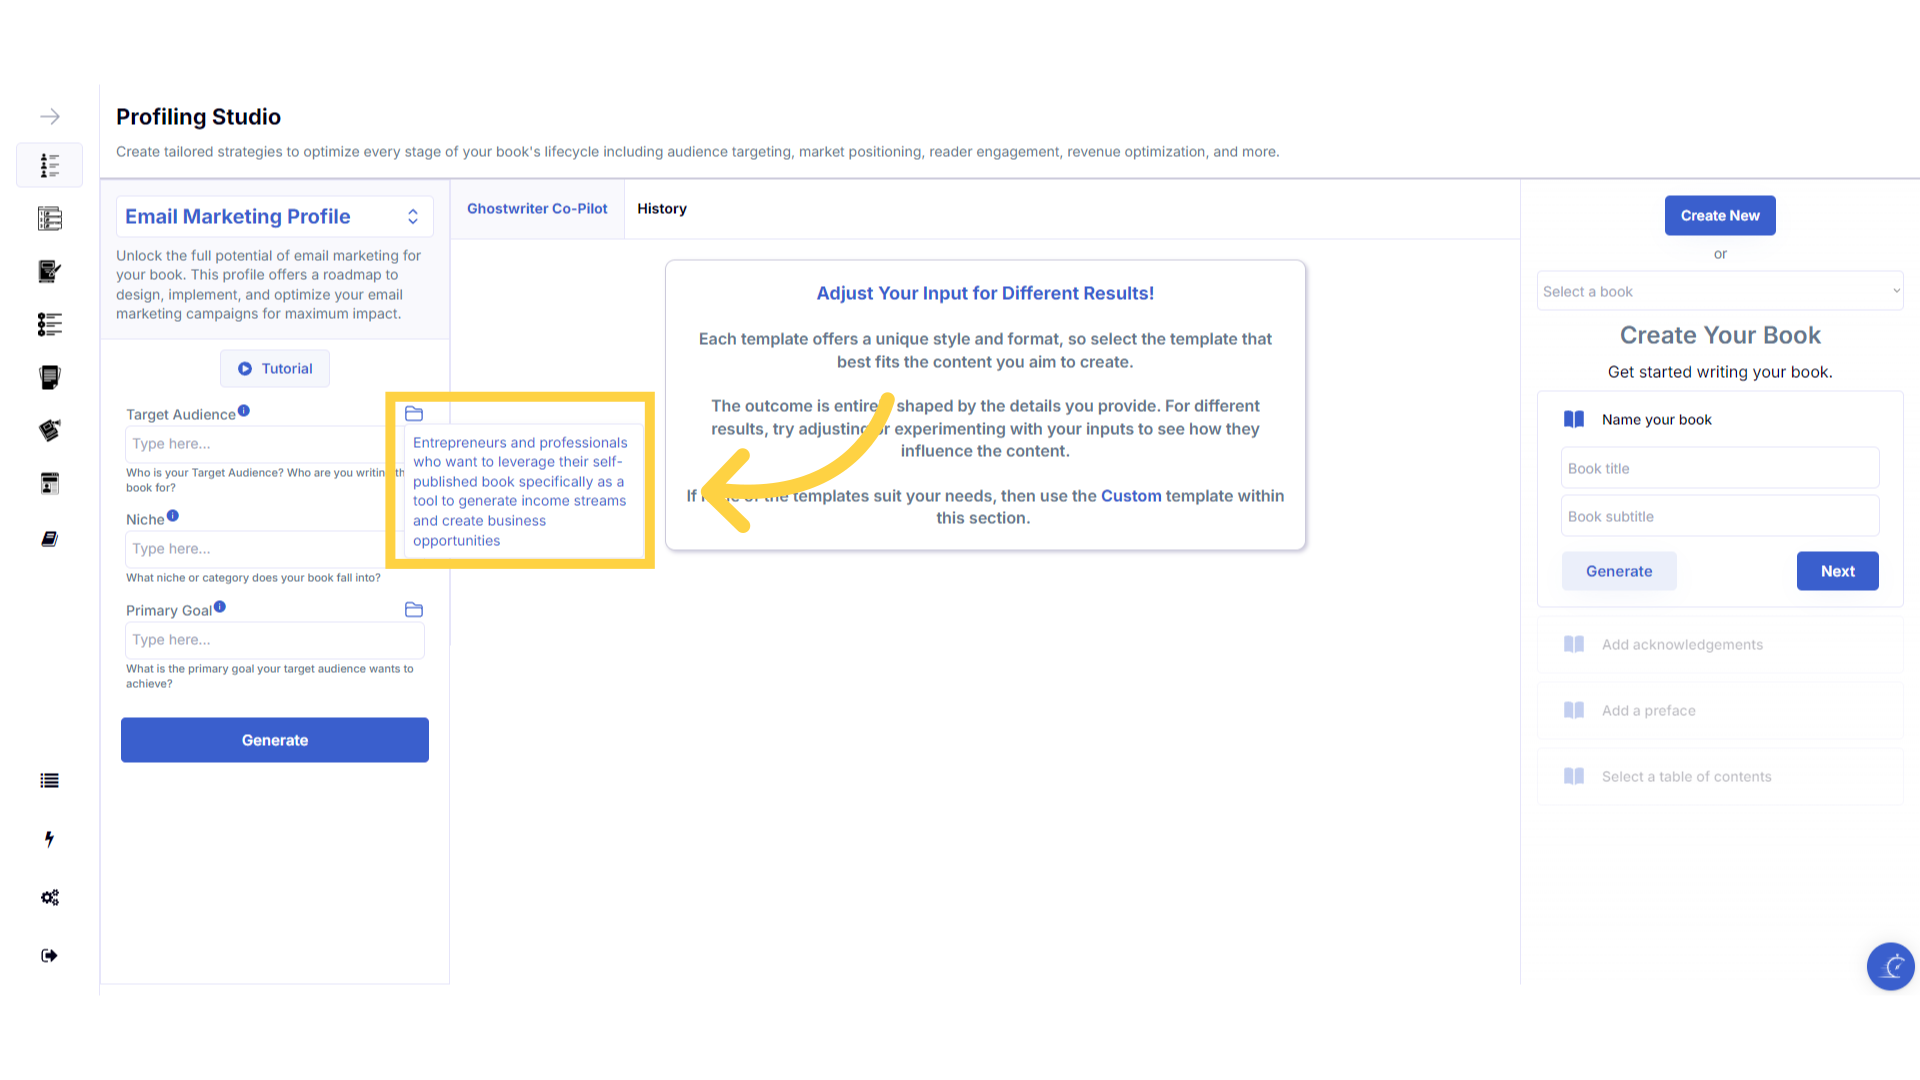Click the logout icon in sidebar
Screen dimensions: 1920x1080
click(x=49, y=955)
